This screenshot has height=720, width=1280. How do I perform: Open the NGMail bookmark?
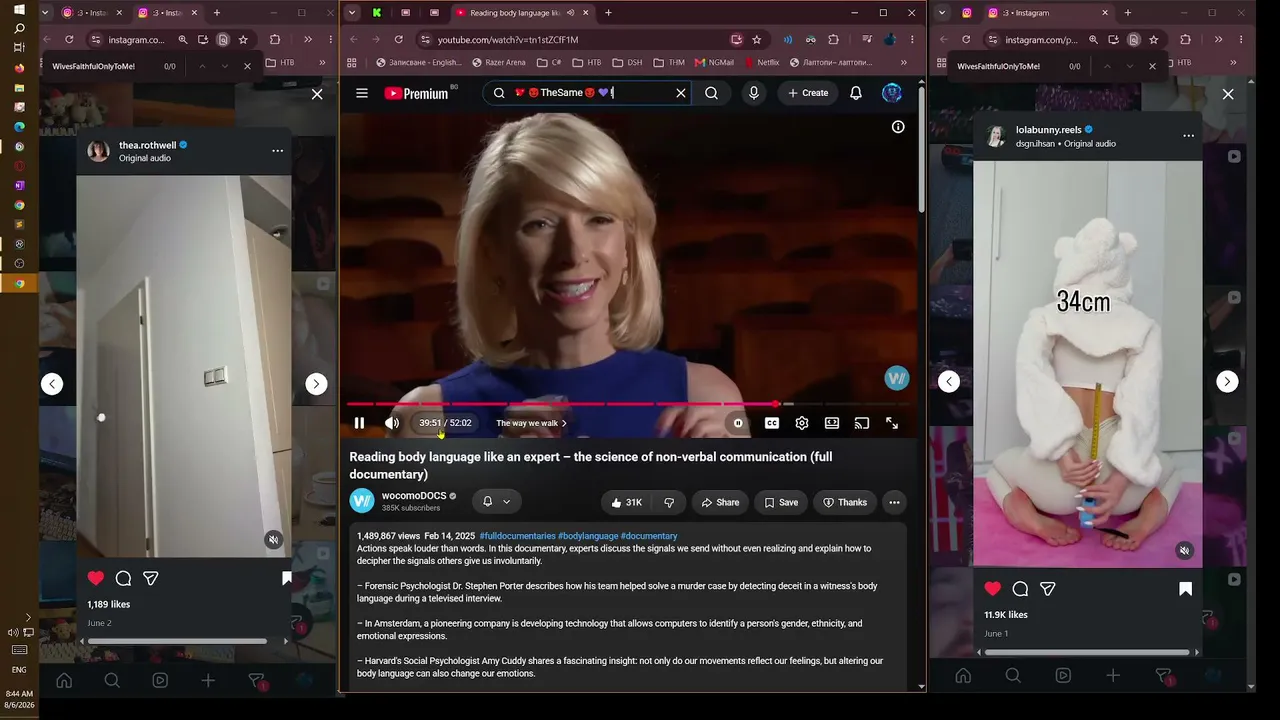[x=713, y=62]
